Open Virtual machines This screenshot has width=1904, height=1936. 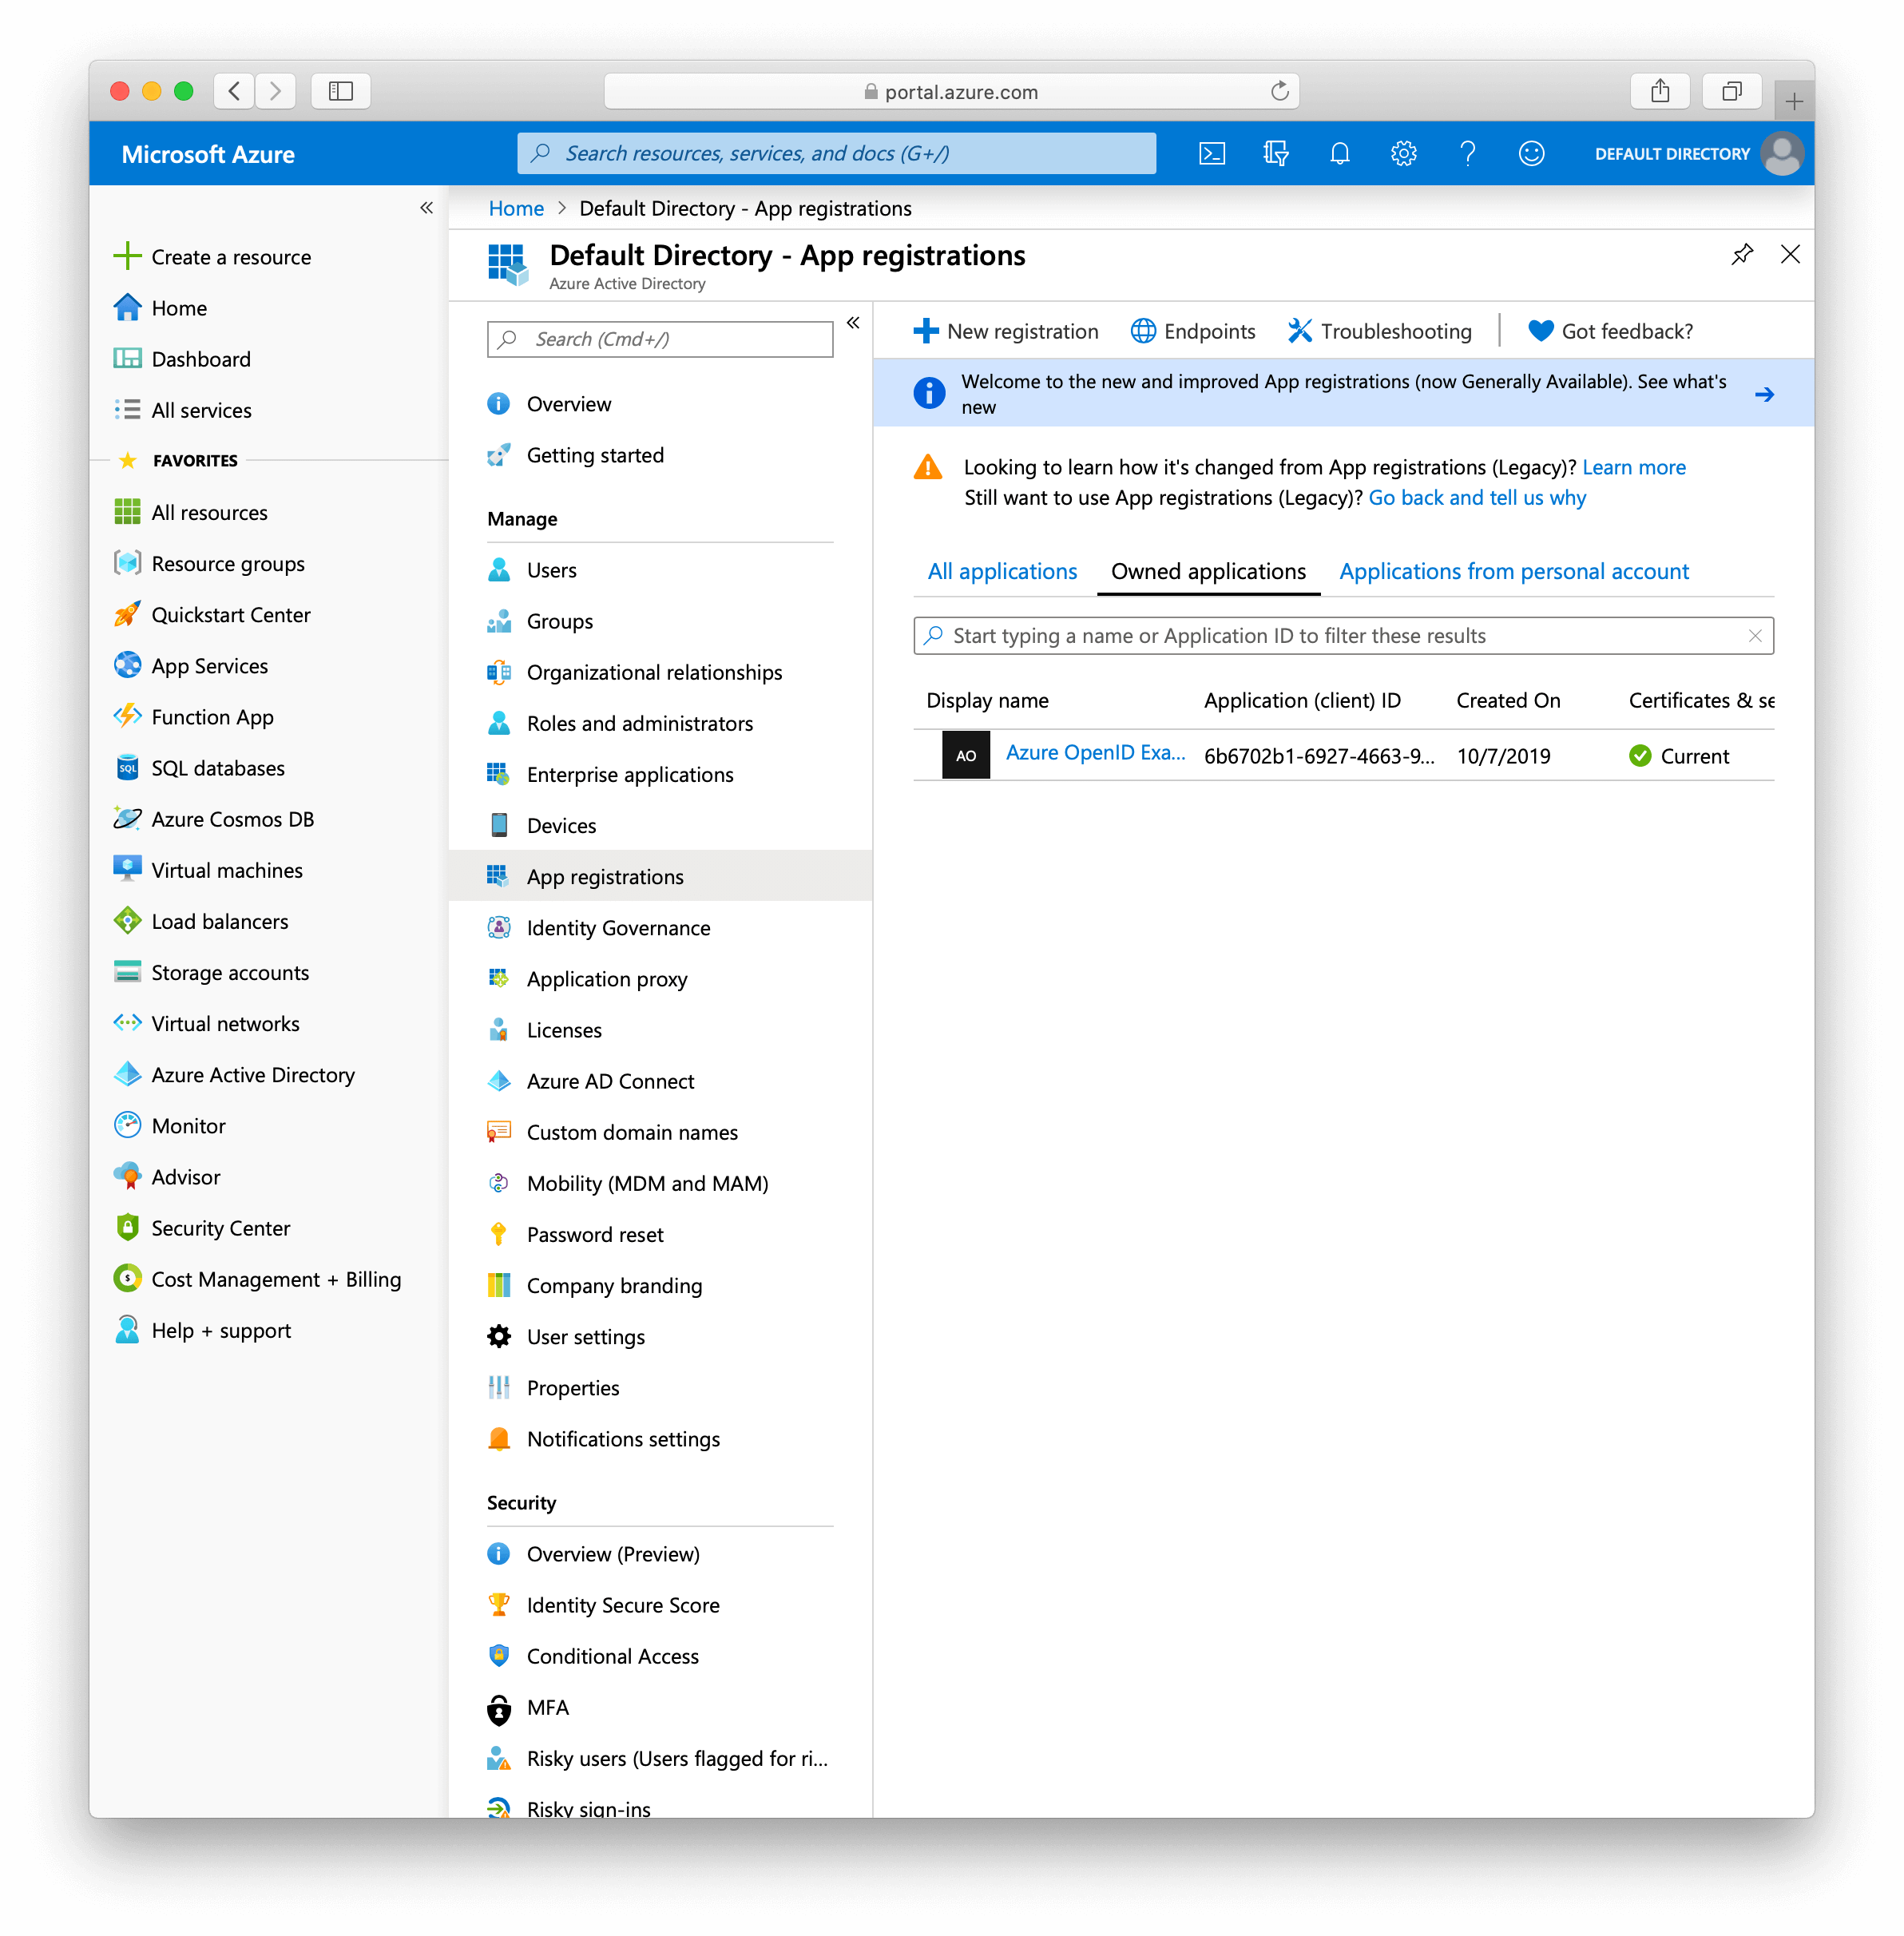207,870
